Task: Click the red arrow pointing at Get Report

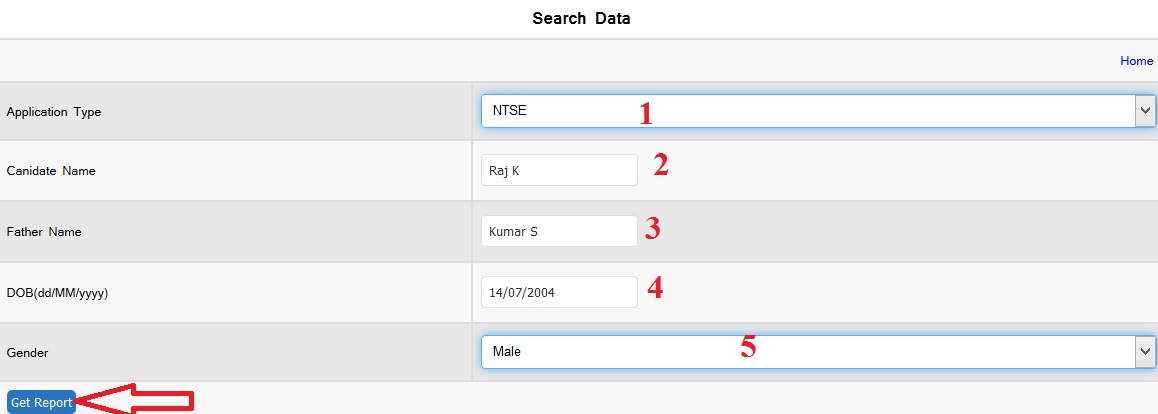Action: (x=135, y=402)
